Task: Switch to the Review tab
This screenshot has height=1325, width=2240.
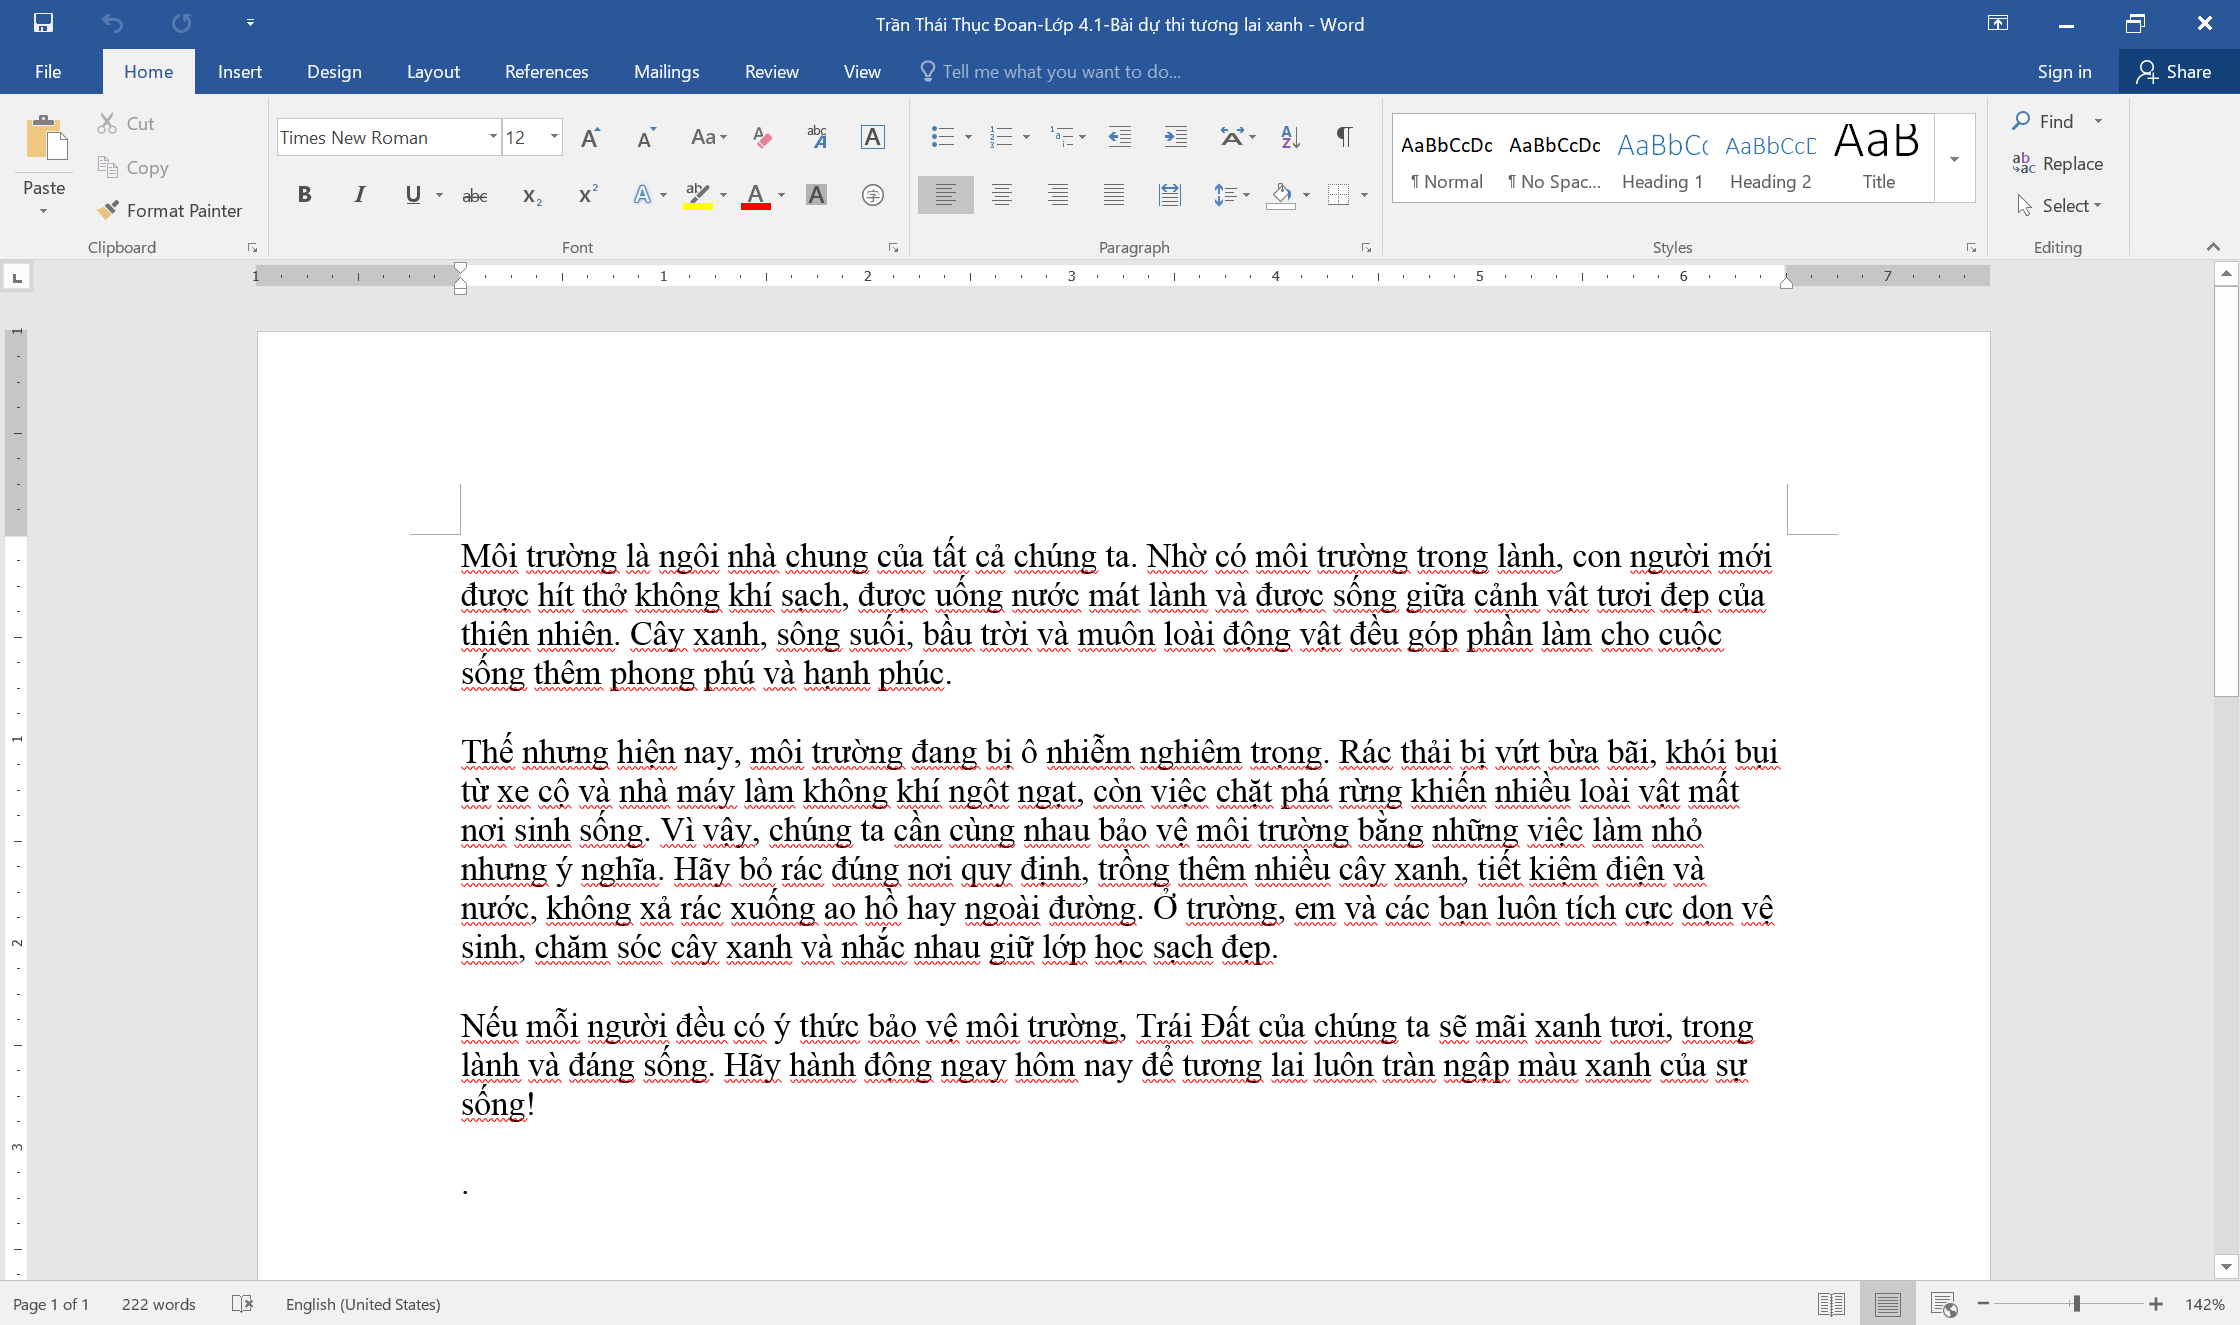Action: (771, 71)
